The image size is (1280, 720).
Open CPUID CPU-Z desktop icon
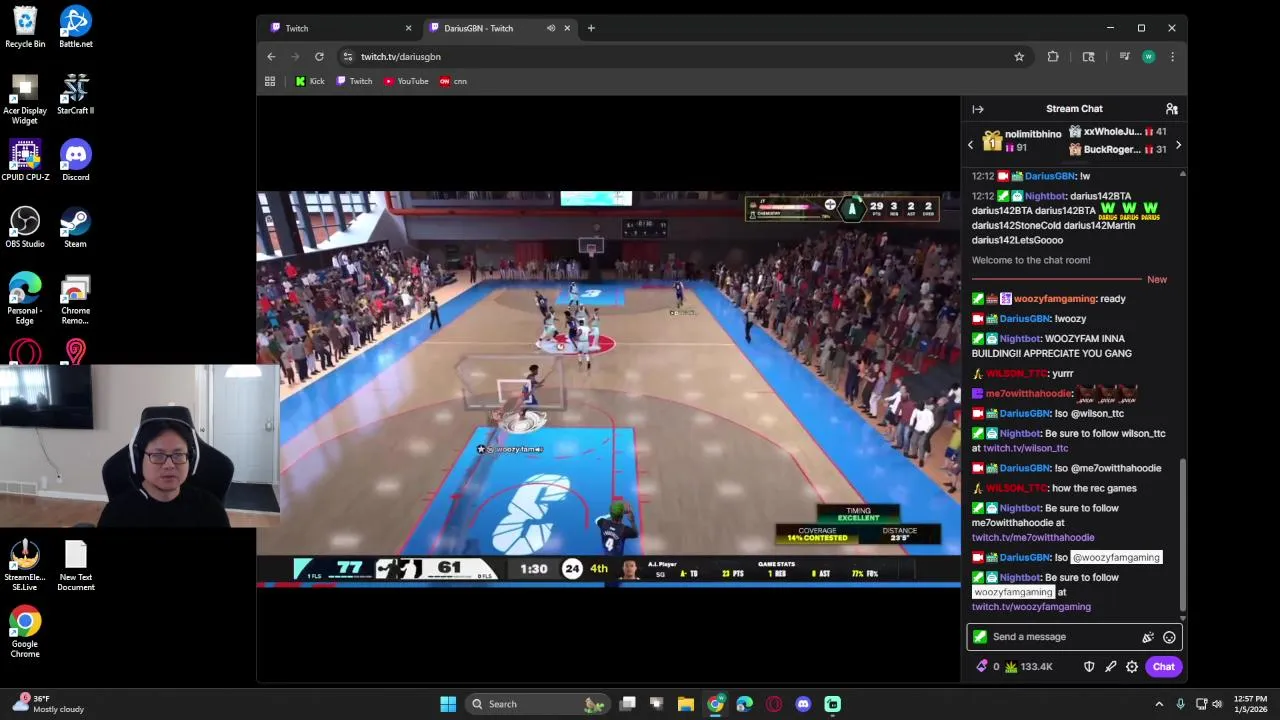click(25, 160)
